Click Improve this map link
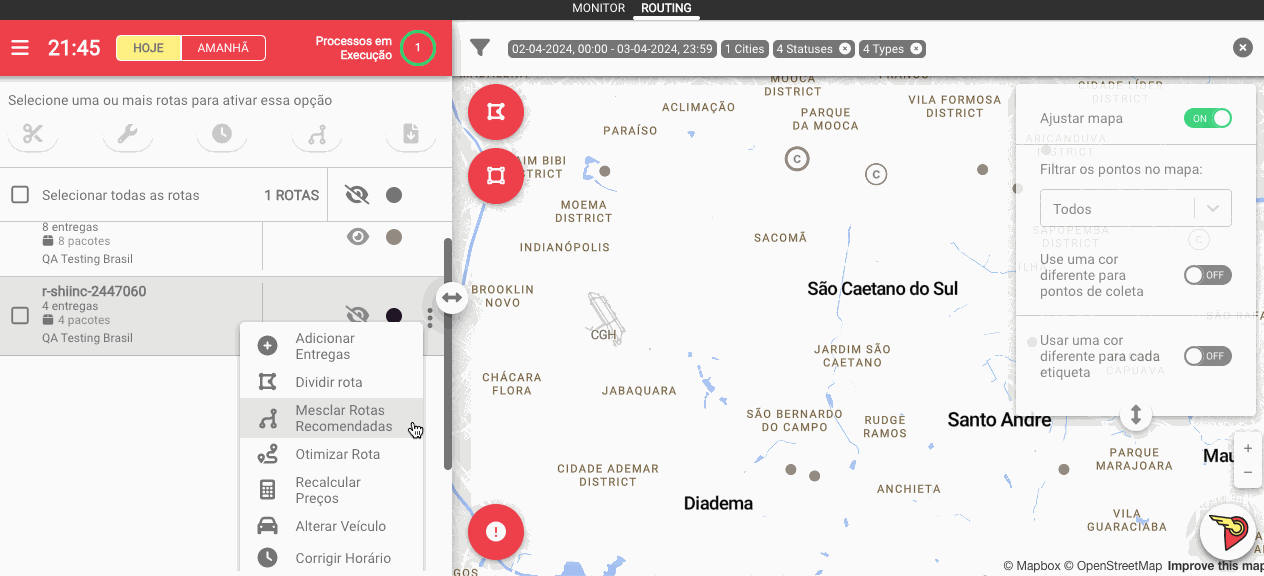Viewport: 1264px width, 576px height. [1215, 566]
